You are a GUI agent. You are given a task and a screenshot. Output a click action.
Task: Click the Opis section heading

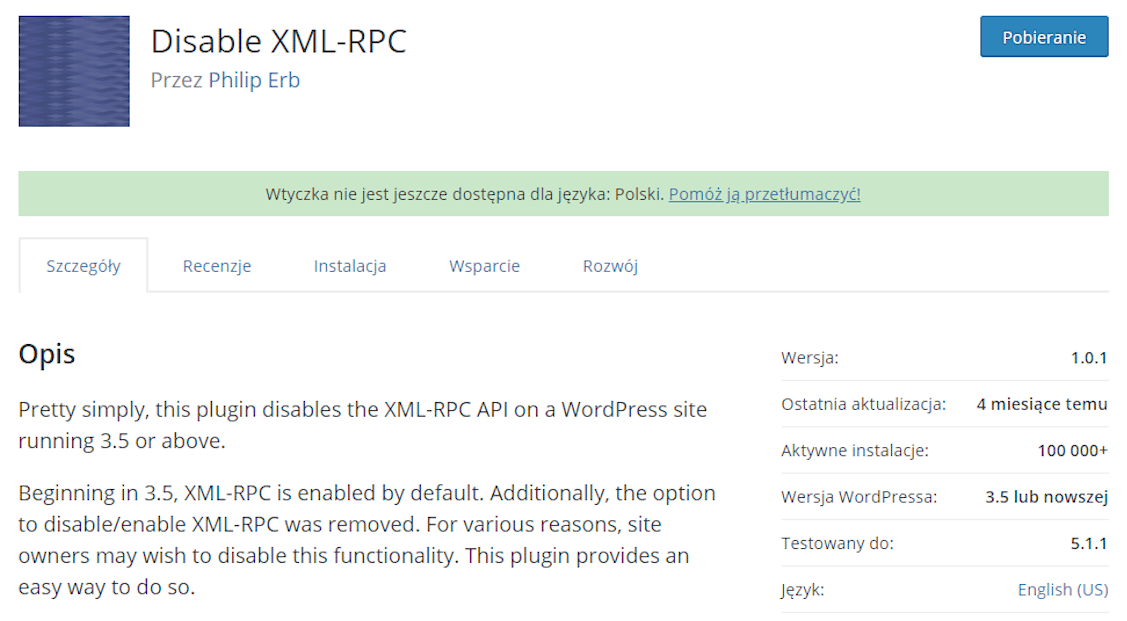click(x=47, y=354)
